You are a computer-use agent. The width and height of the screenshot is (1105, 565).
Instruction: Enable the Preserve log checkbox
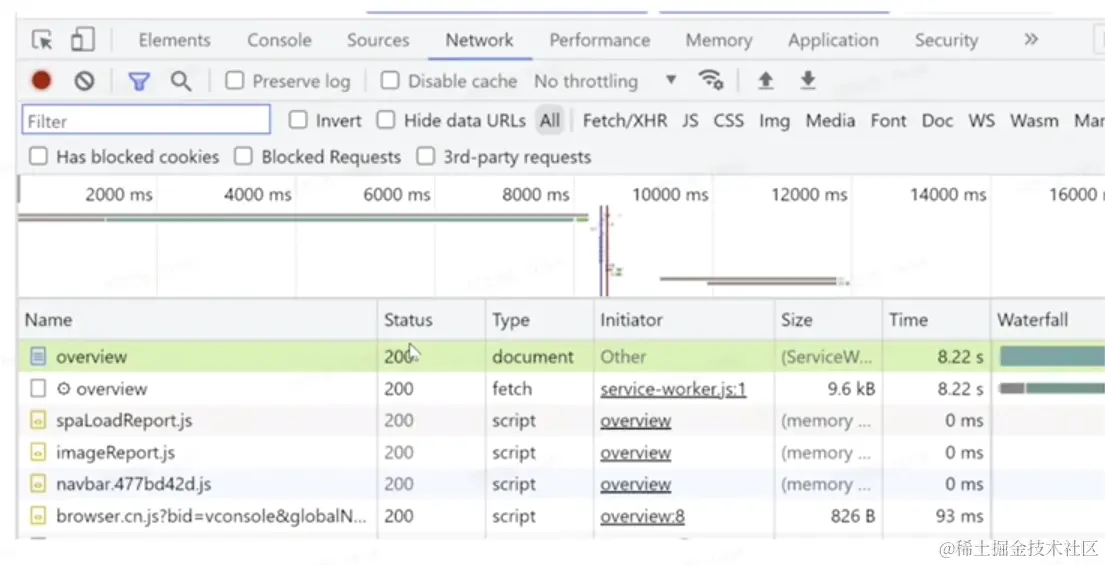235,81
